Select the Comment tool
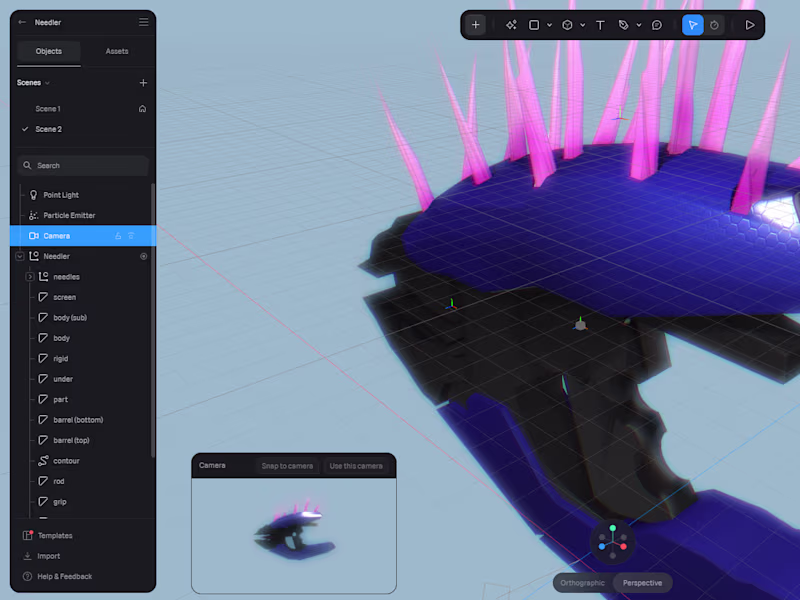The height and width of the screenshot is (600, 800). point(657,24)
